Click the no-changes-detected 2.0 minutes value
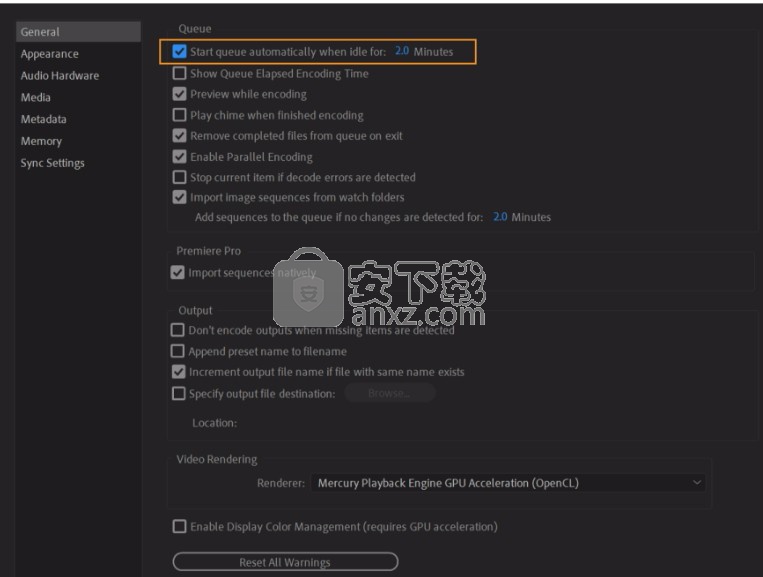The width and height of the screenshot is (763, 577). click(x=500, y=216)
